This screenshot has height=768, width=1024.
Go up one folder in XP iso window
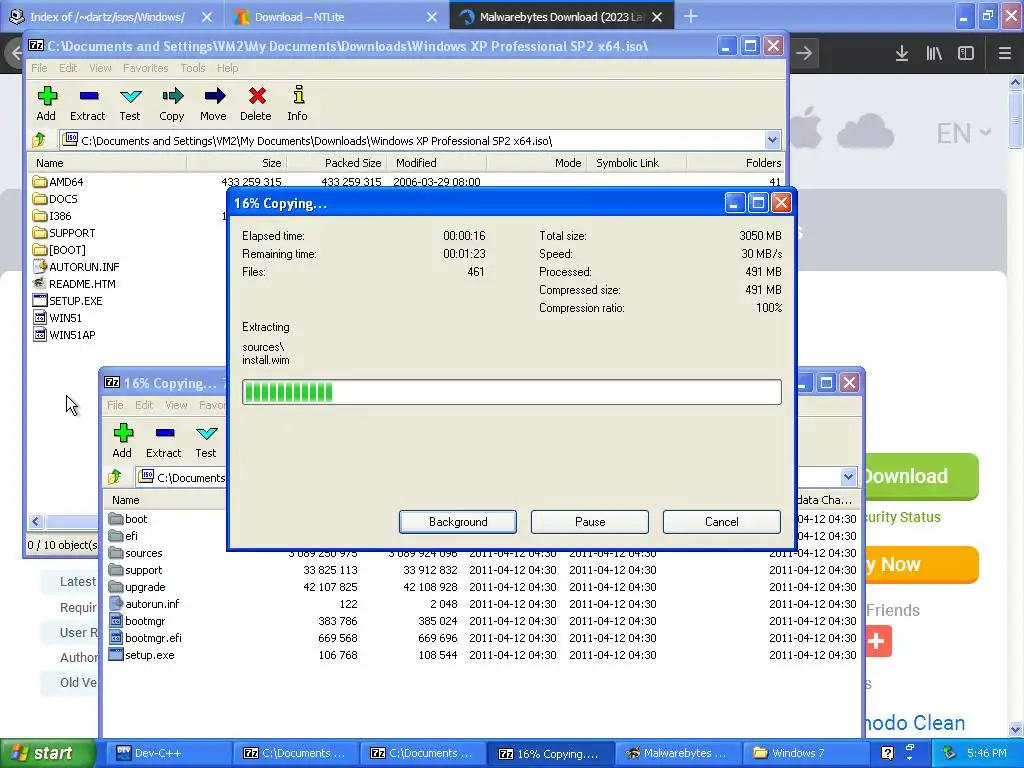point(39,140)
